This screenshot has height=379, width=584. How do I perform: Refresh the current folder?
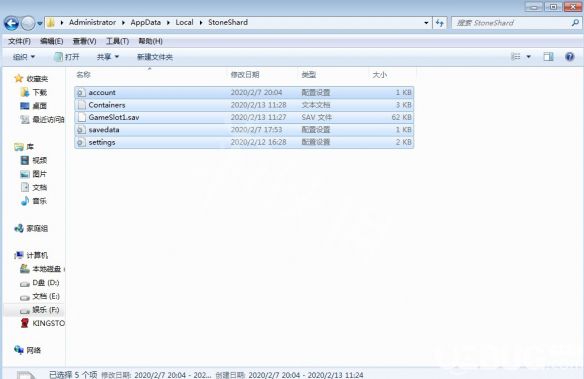point(440,23)
